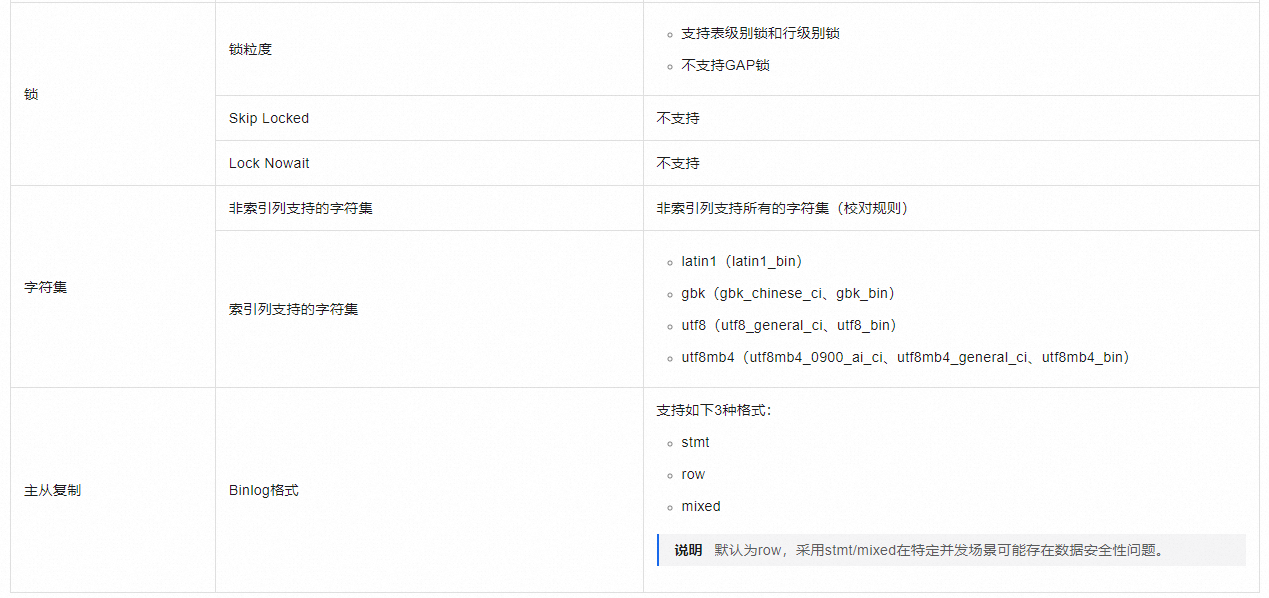Select the Binlog格式 cell
This screenshot has width=1269, height=598.
click(x=429, y=490)
